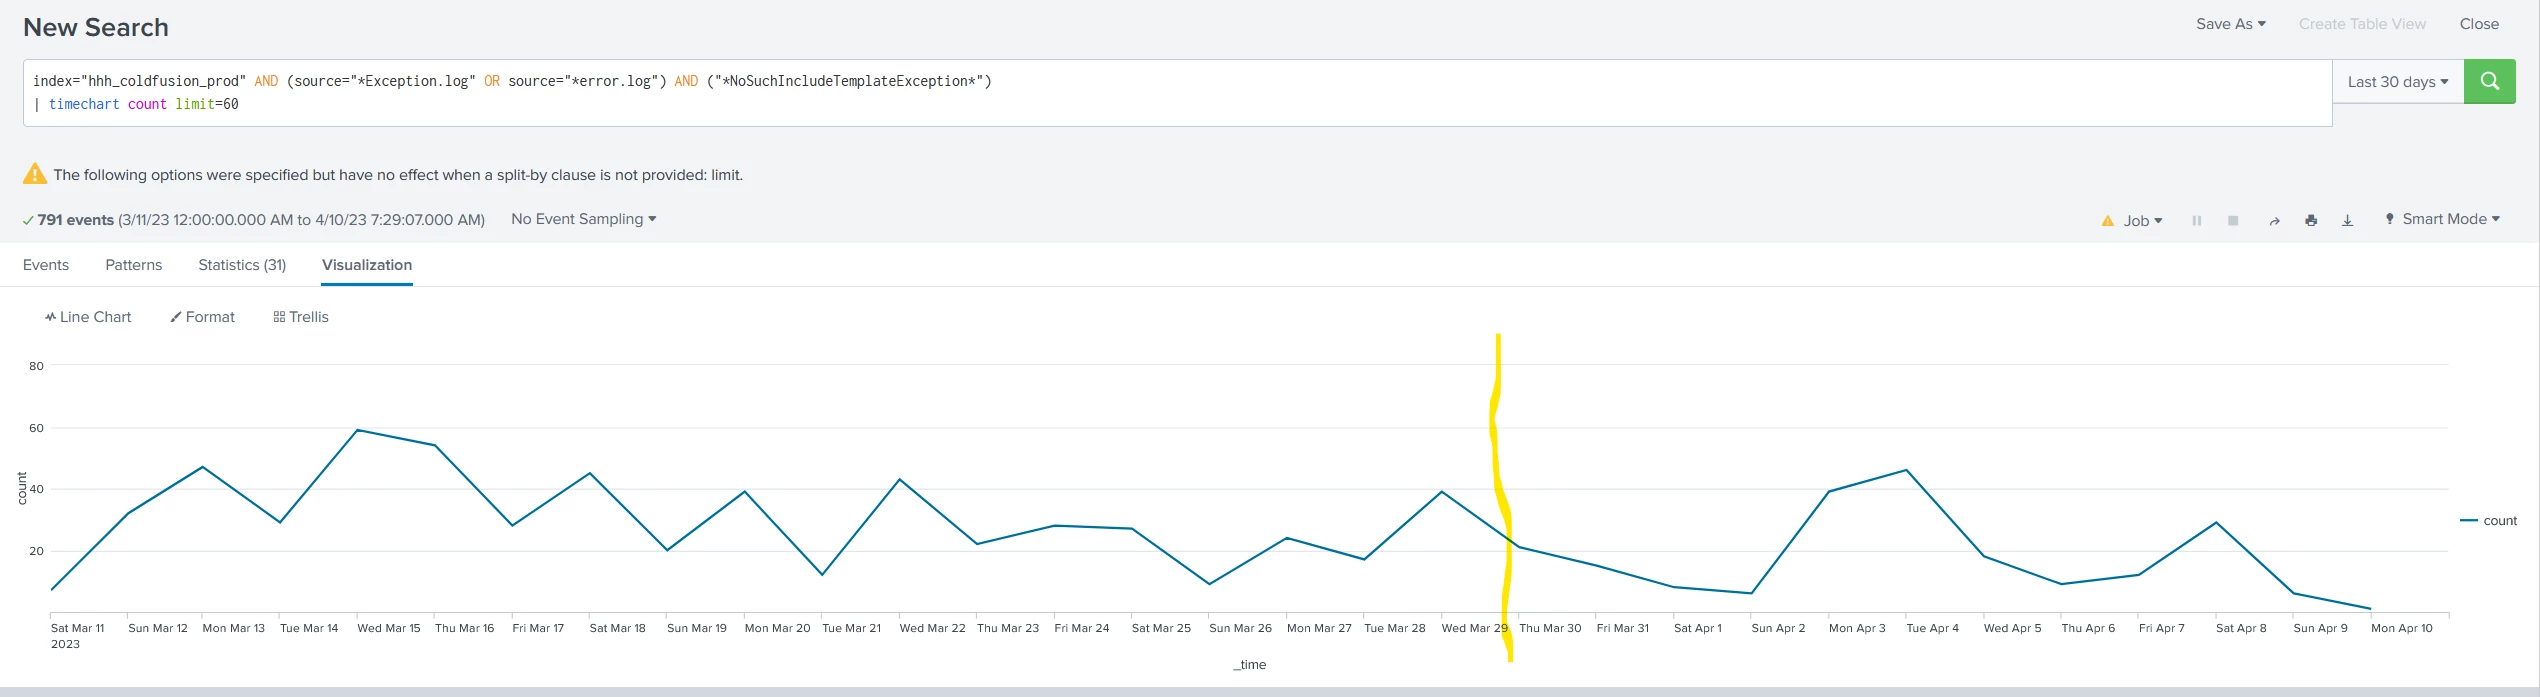Click the 80 y-axis label
This screenshot has height=697, width=2540.
[x=37, y=366]
